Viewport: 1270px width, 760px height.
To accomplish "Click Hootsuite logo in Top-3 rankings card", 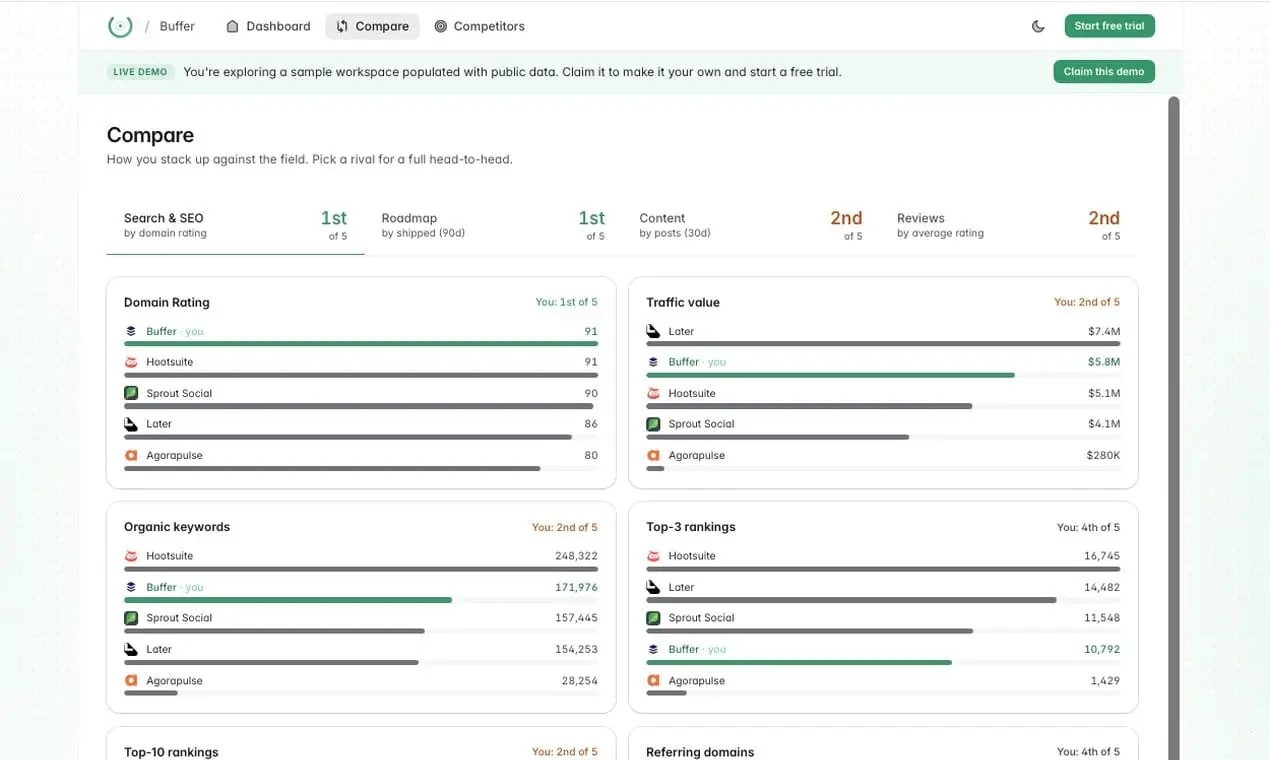I will 653,556.
